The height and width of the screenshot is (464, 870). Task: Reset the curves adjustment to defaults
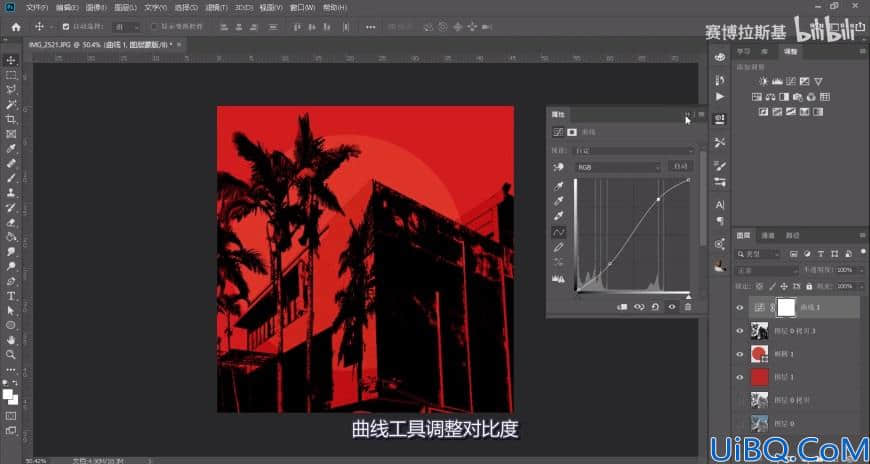pos(655,306)
